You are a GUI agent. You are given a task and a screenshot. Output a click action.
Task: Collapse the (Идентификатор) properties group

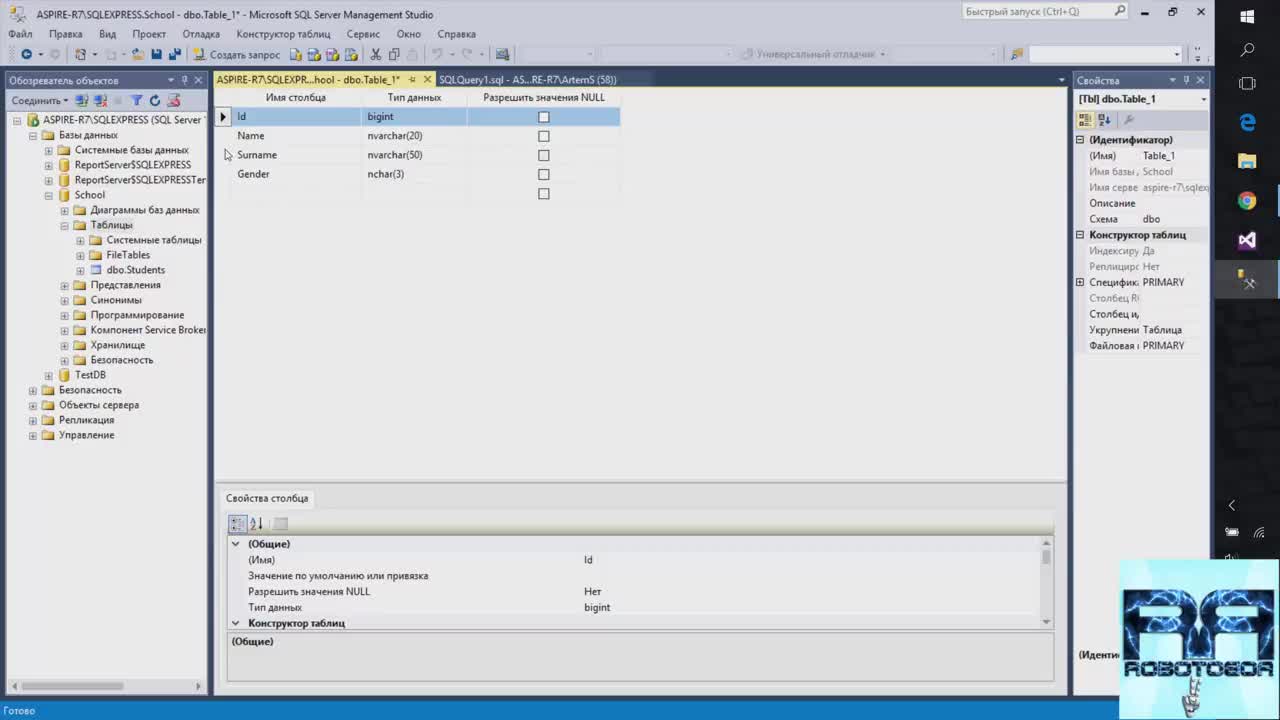(x=1080, y=140)
